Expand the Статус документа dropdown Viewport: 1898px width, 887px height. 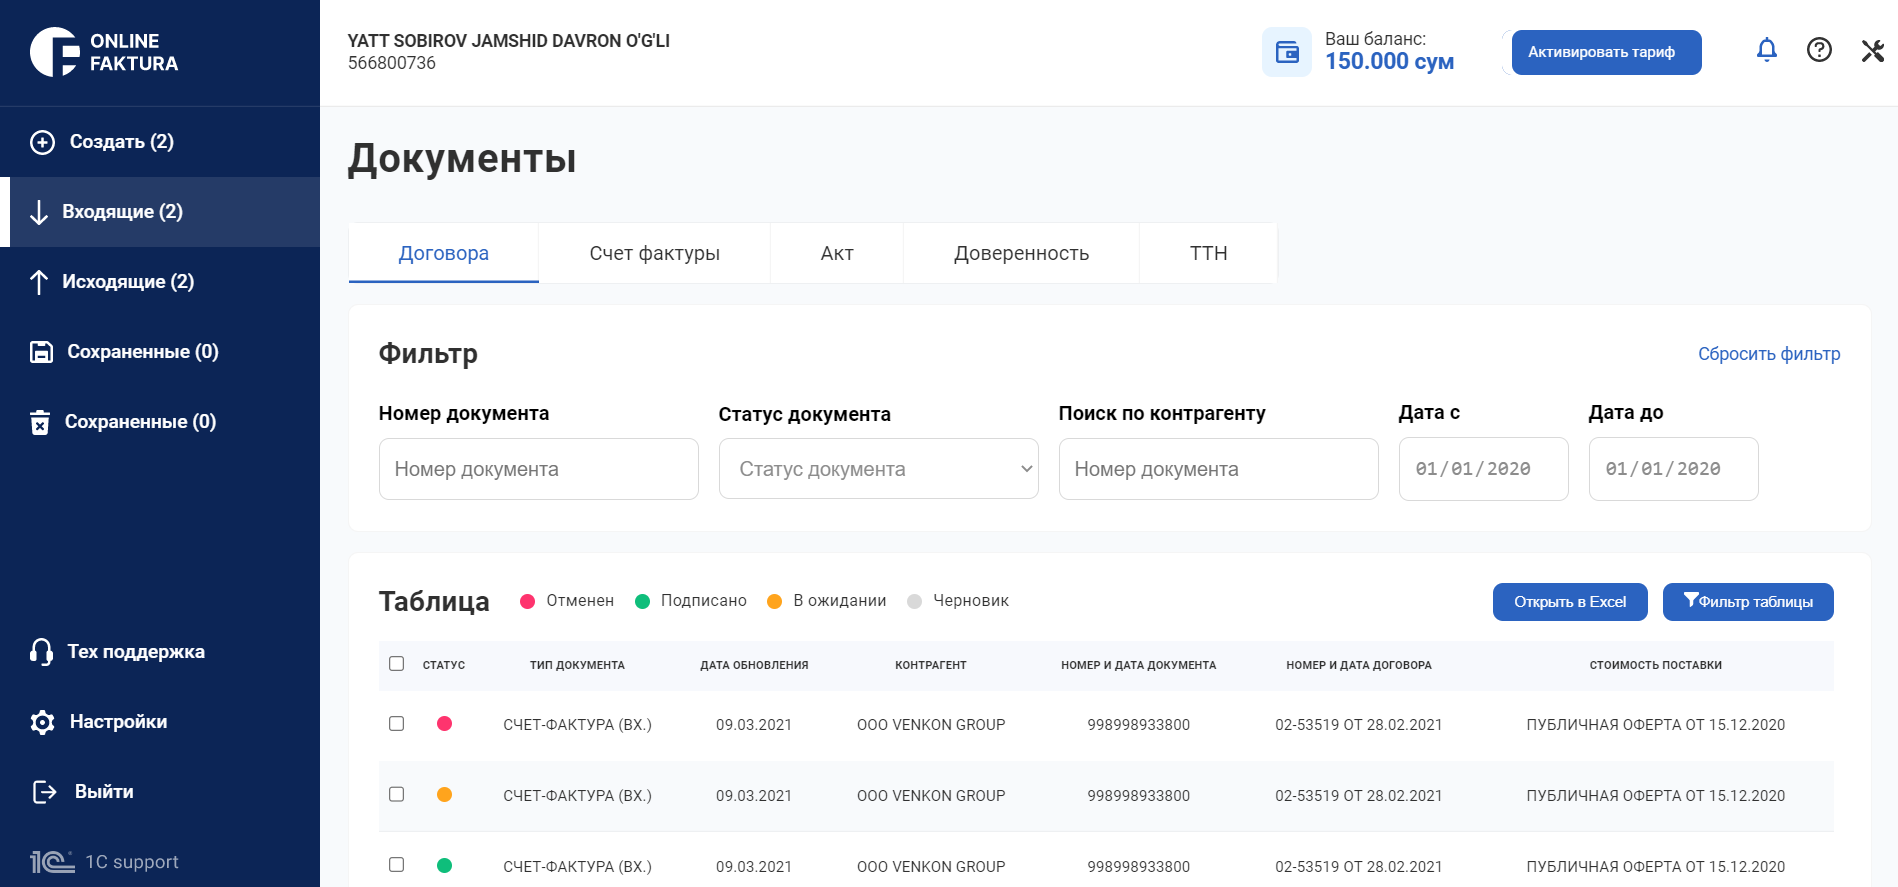pos(878,469)
